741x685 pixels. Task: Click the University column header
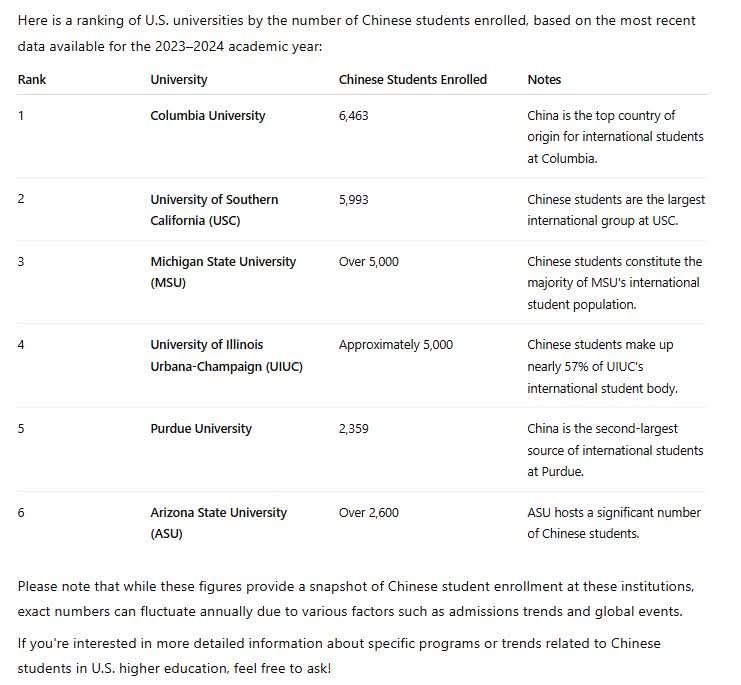point(179,79)
